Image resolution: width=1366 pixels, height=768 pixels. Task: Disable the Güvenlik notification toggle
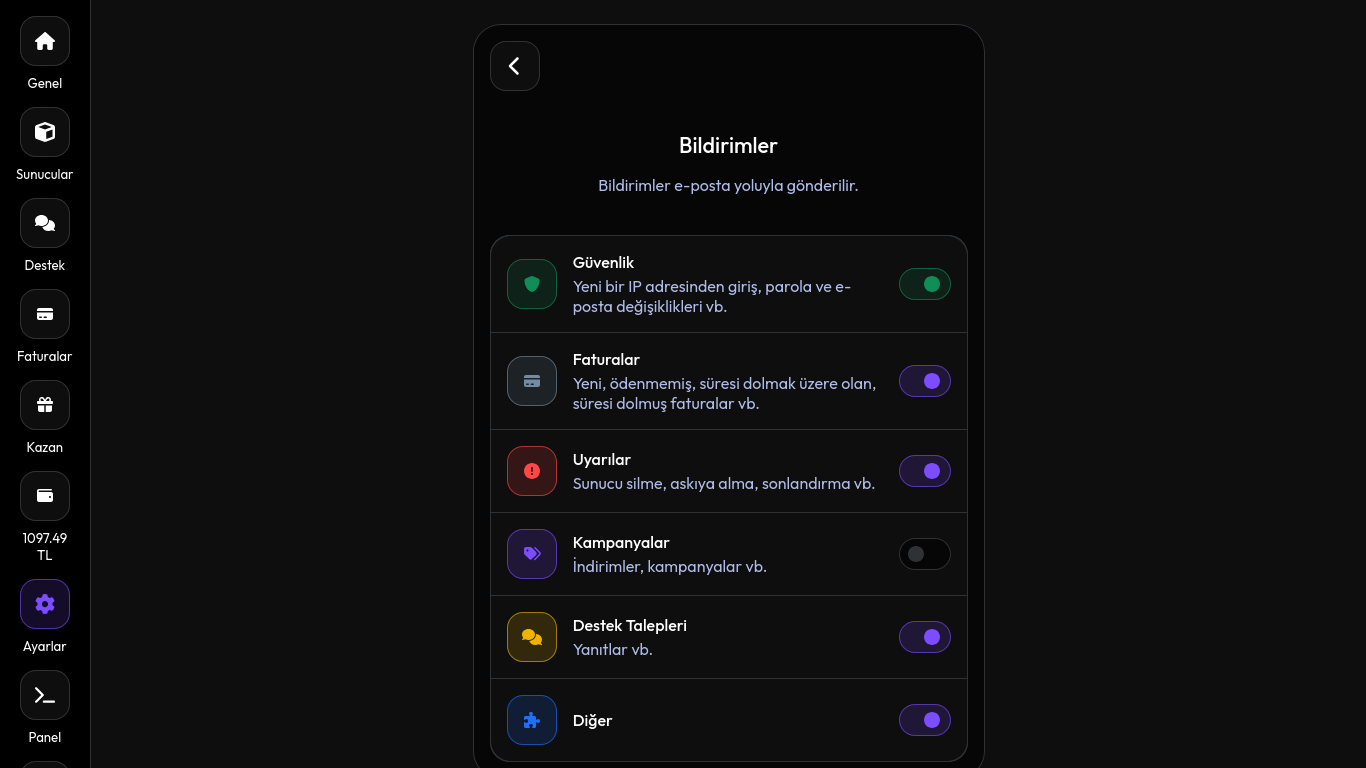coord(925,284)
